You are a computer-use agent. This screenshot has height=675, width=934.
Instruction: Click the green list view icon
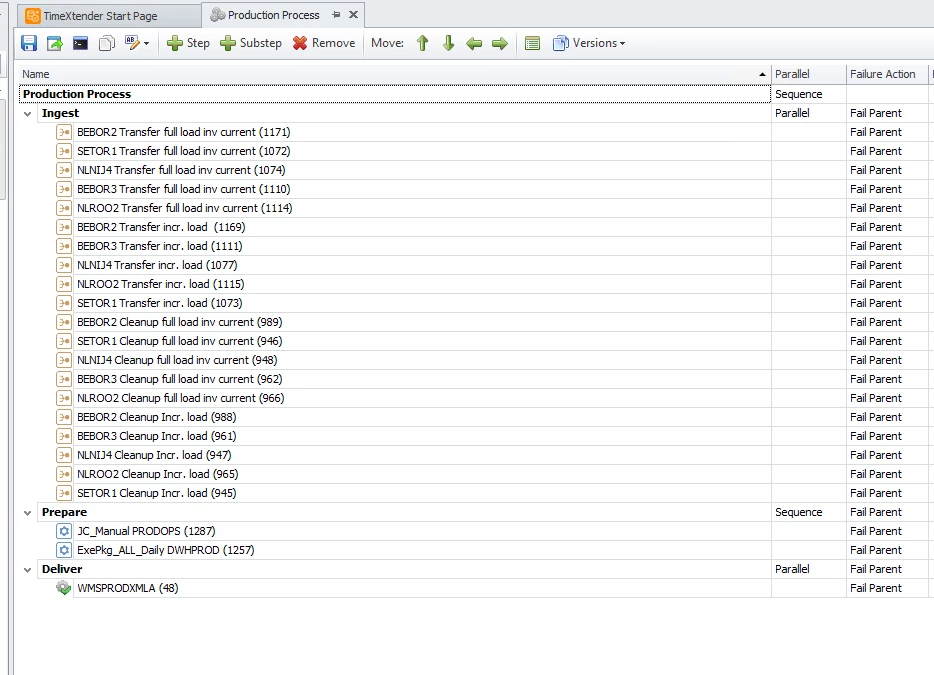(533, 43)
